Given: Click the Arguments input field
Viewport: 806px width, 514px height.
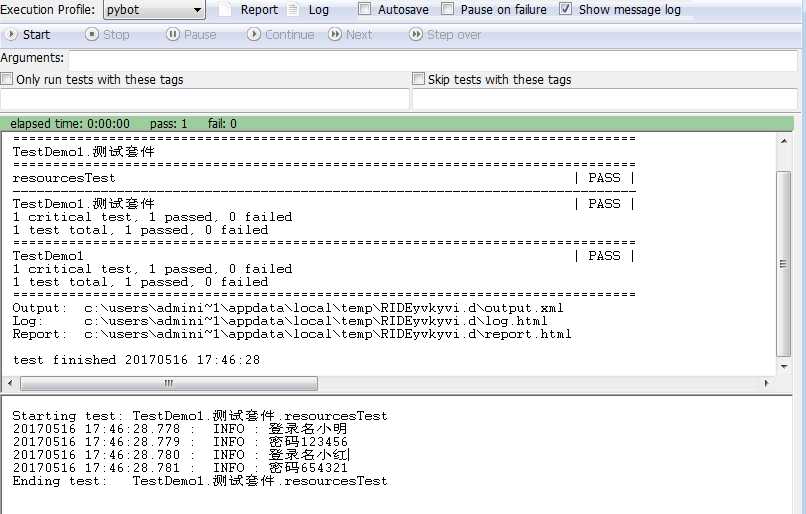Looking at the screenshot, I should [x=433, y=60].
